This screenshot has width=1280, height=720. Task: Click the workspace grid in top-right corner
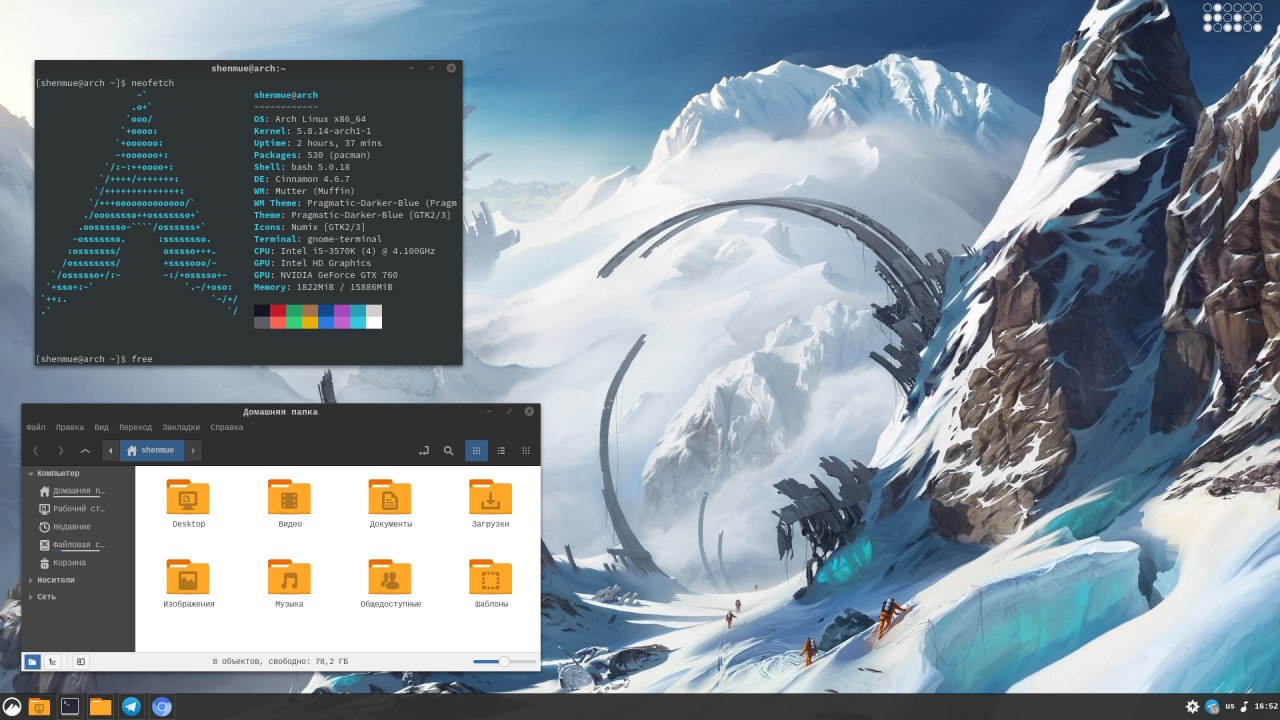pyautogui.click(x=1232, y=17)
